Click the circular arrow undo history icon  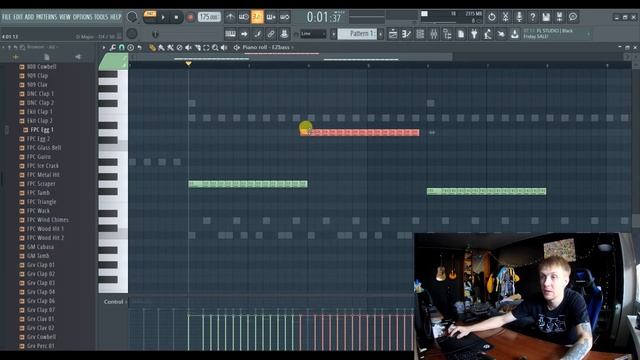coord(492,17)
